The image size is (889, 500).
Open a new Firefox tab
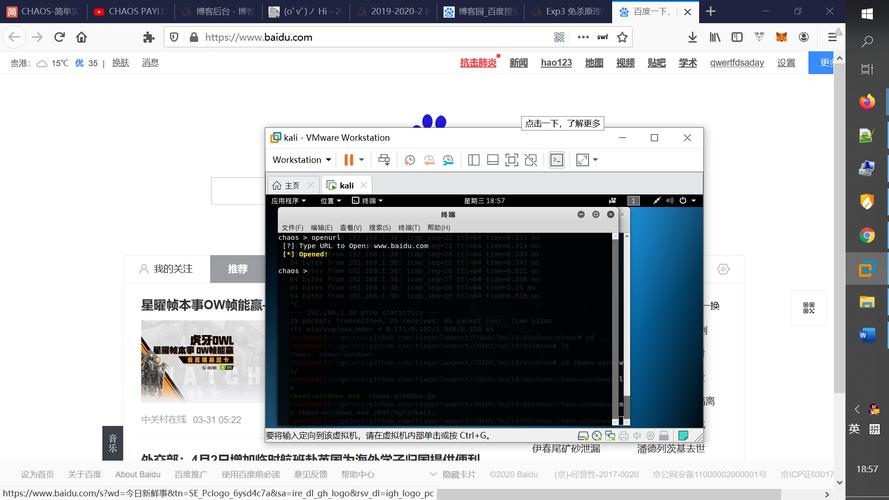[x=710, y=11]
